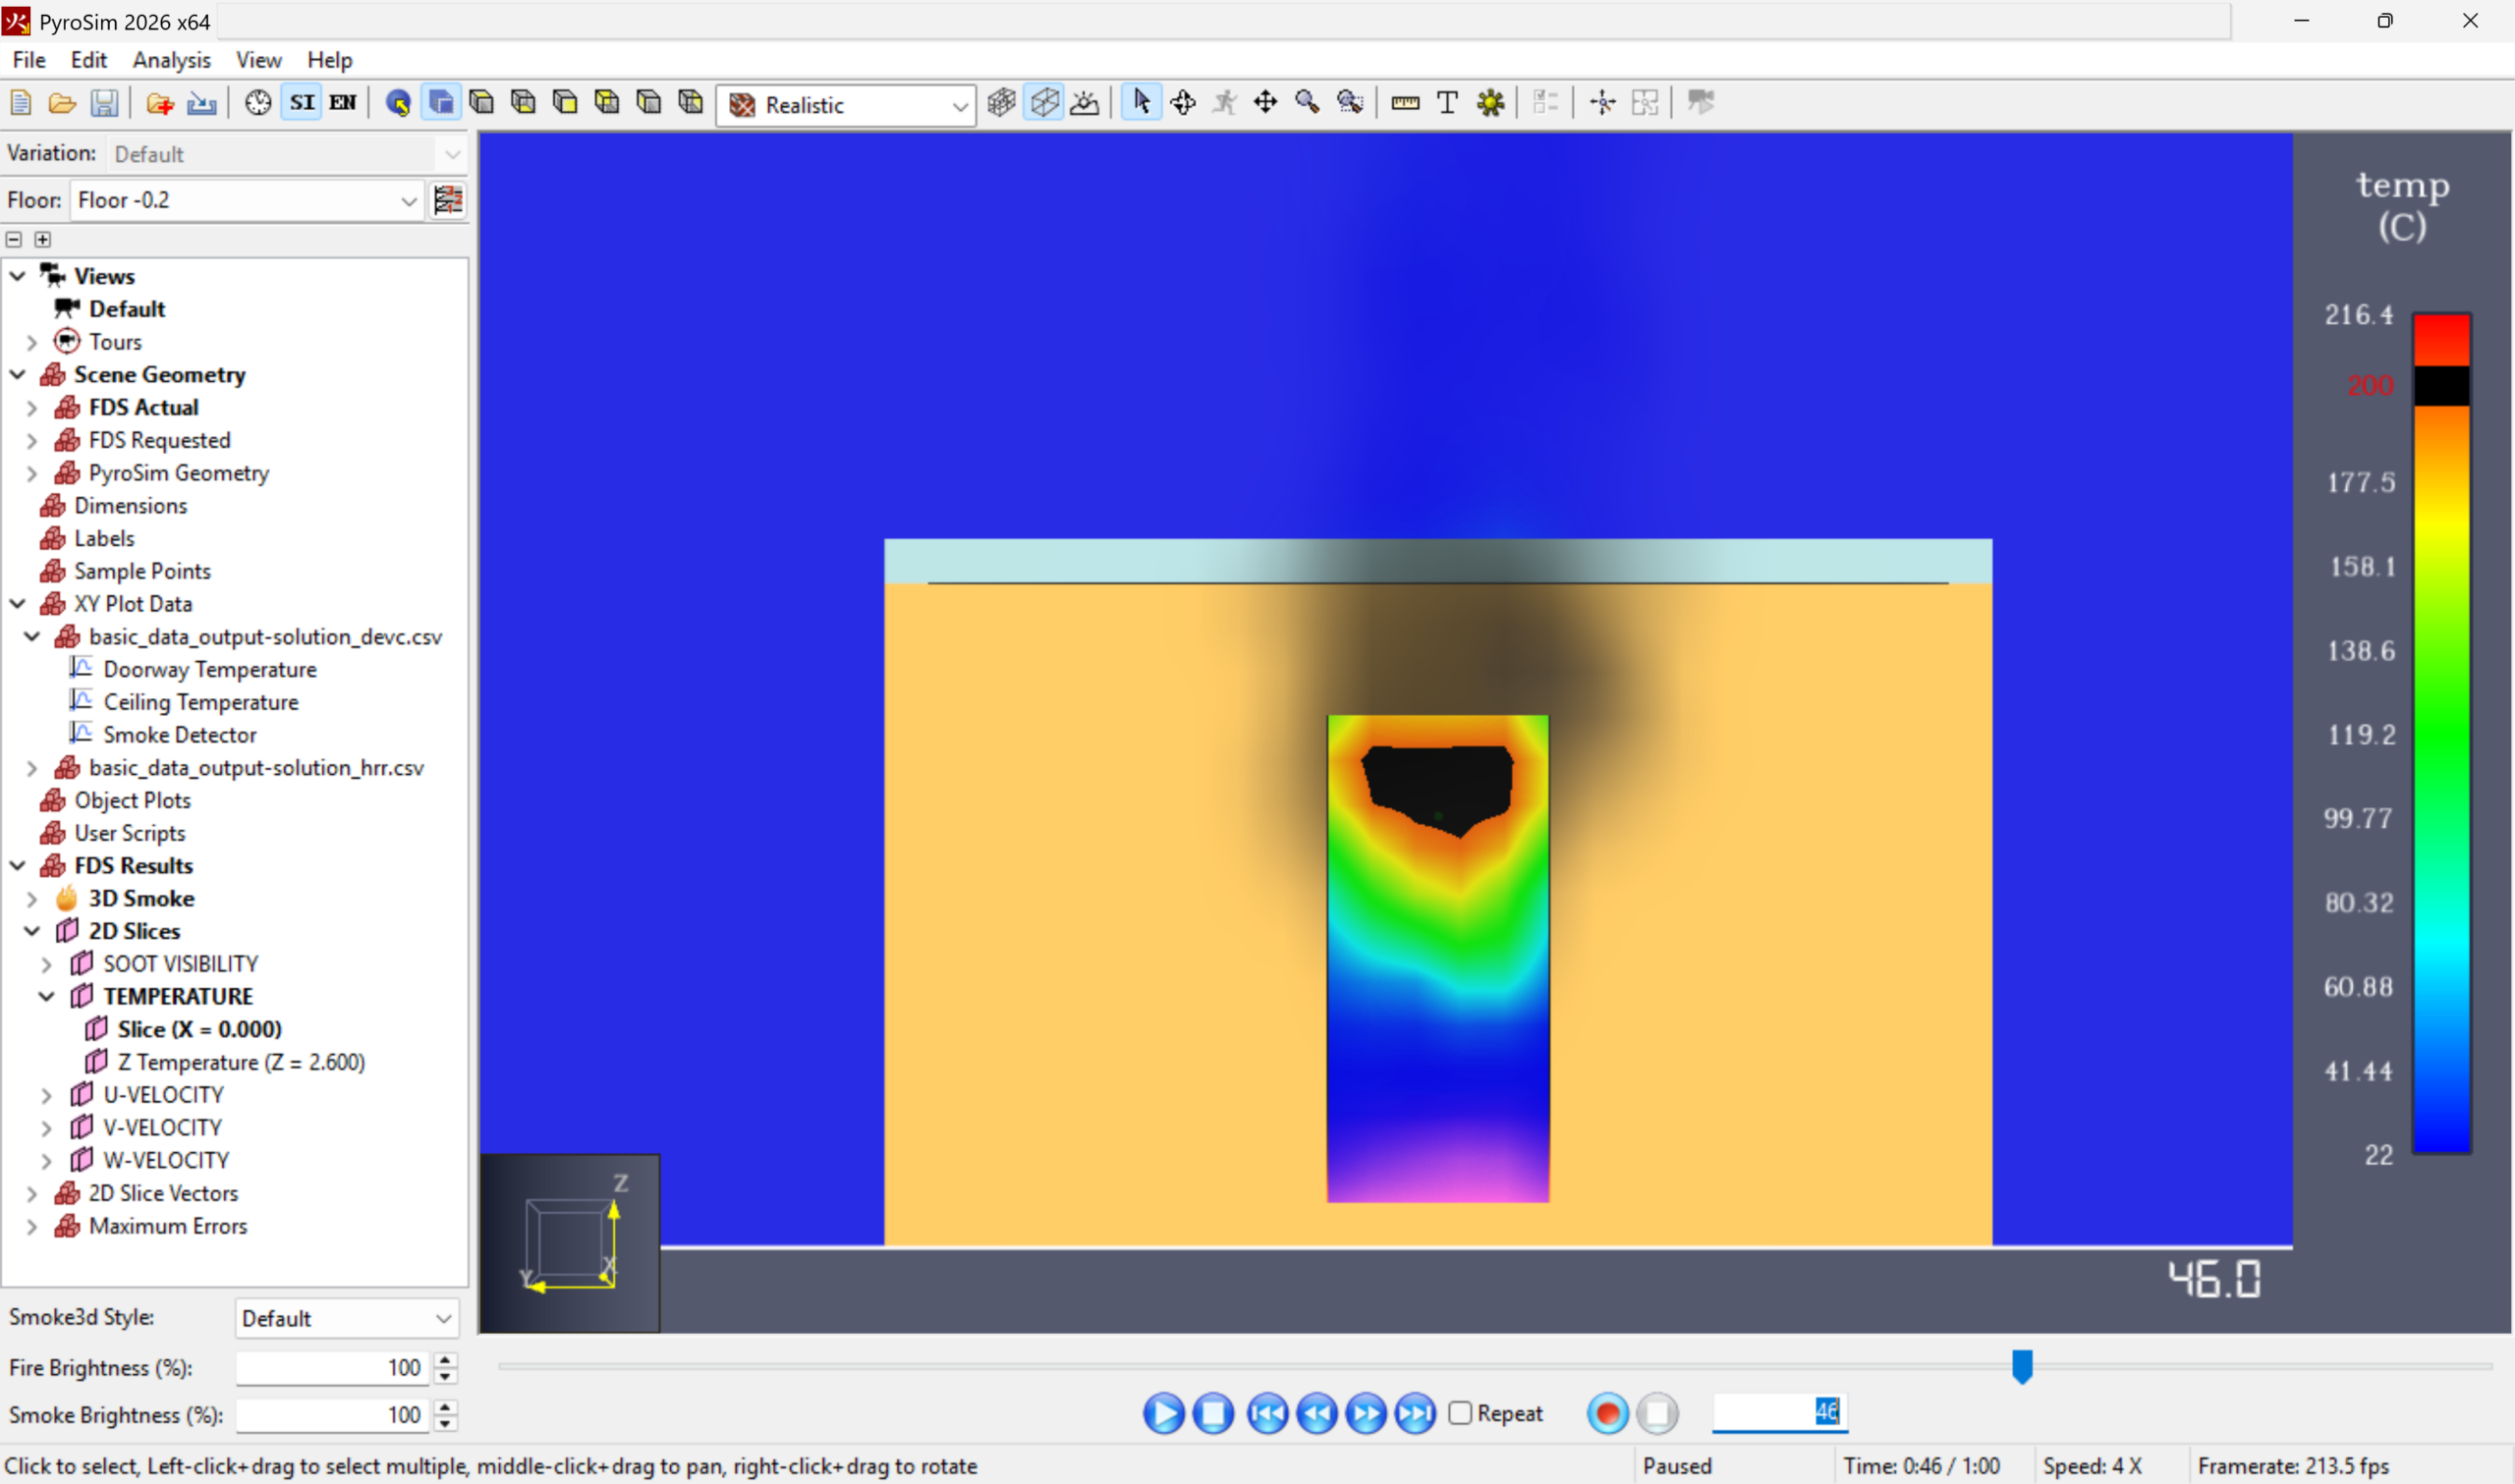Screen dimensions: 2515x1484
Task: Toggle EN units button
Action: click(343, 103)
